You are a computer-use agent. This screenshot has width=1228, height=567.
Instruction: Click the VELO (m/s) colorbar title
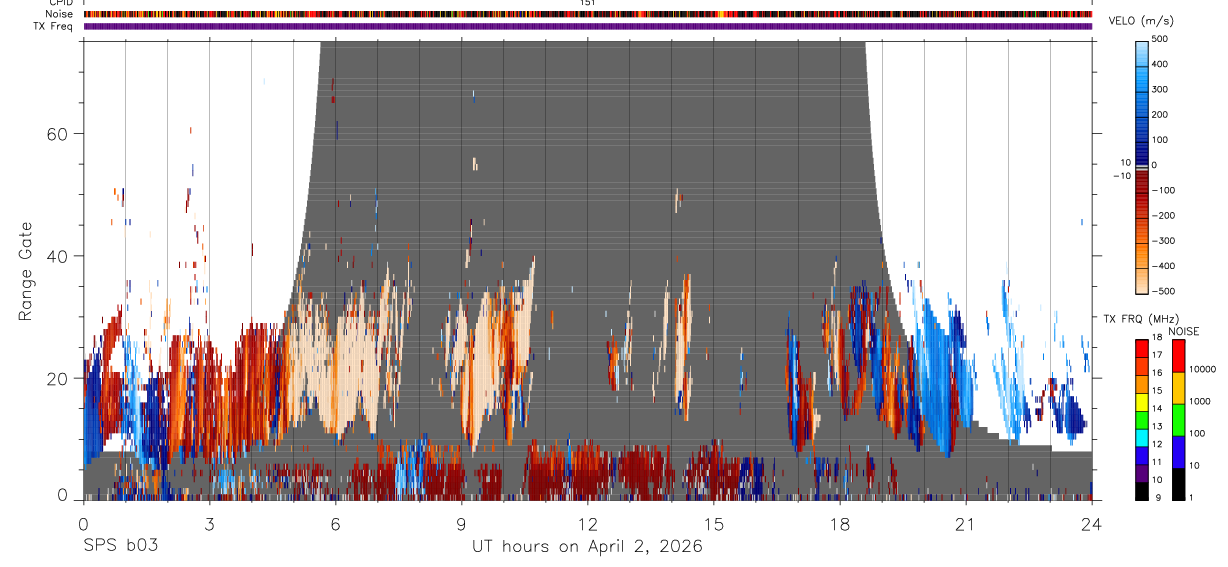pyautogui.click(x=1142, y=21)
